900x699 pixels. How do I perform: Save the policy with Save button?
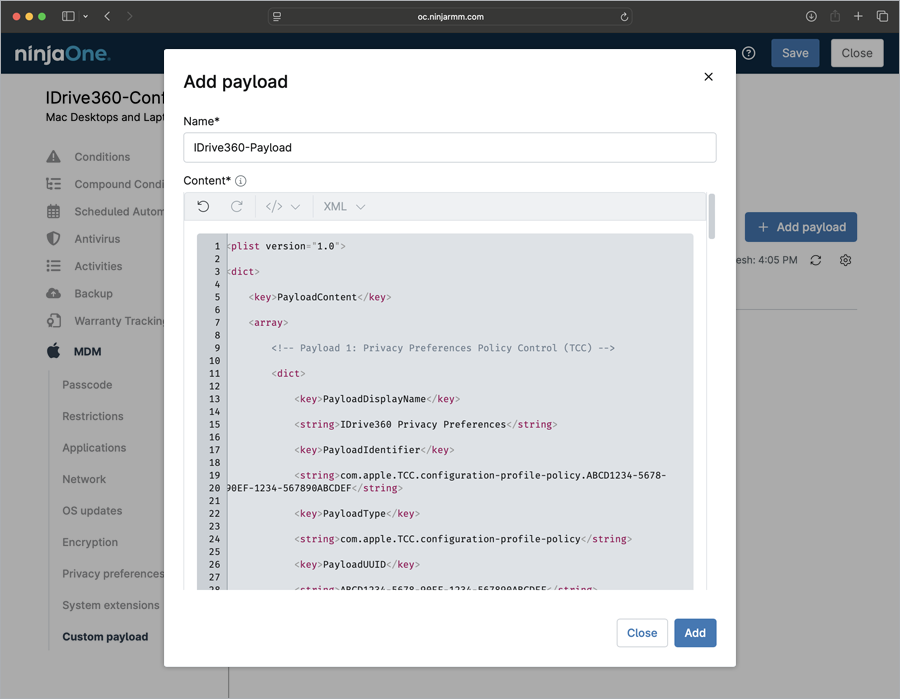click(795, 54)
